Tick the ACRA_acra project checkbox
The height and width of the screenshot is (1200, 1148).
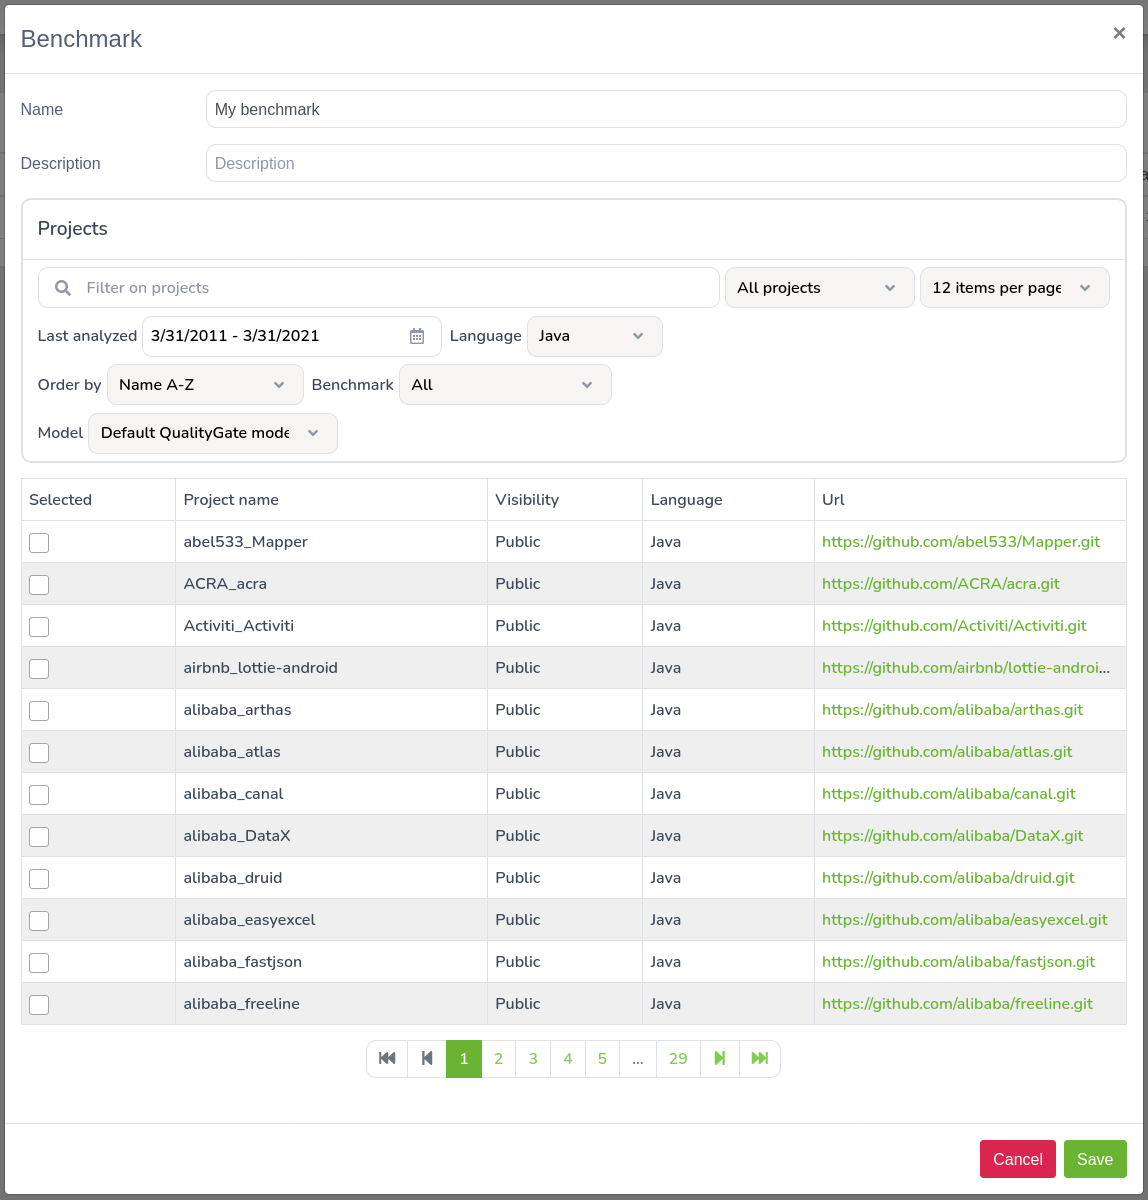click(x=39, y=585)
